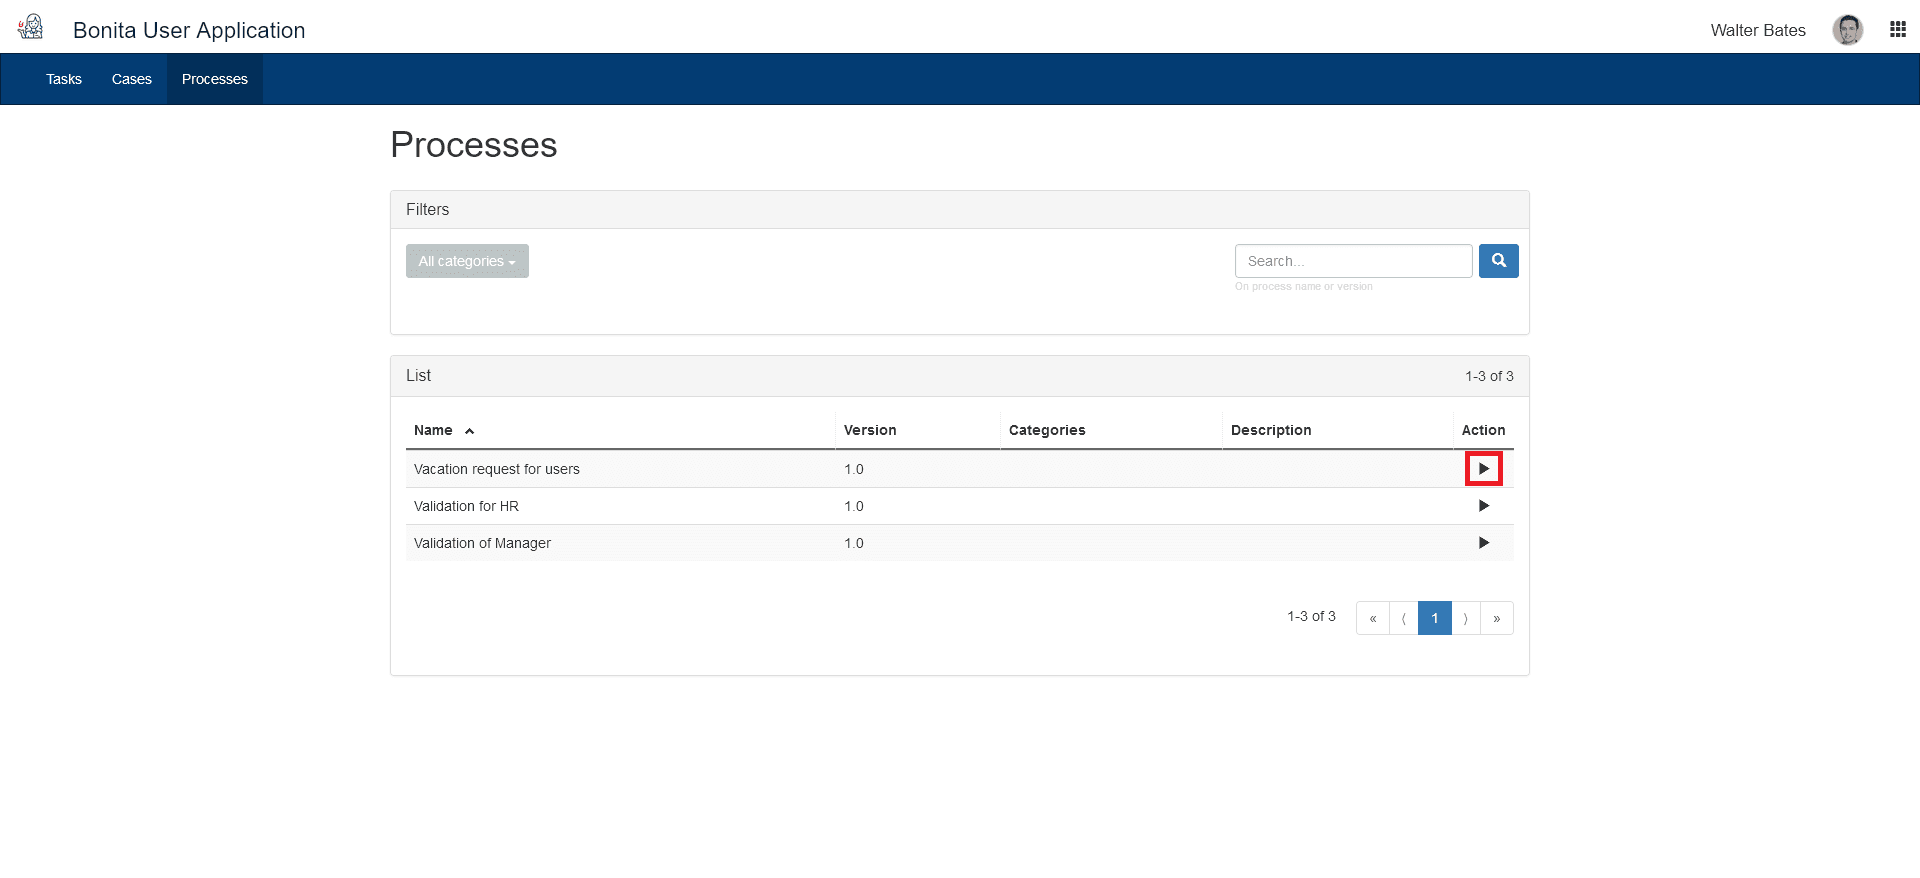This screenshot has width=1920, height=878.
Task: Switch to the Tasks tab
Action: (64, 79)
